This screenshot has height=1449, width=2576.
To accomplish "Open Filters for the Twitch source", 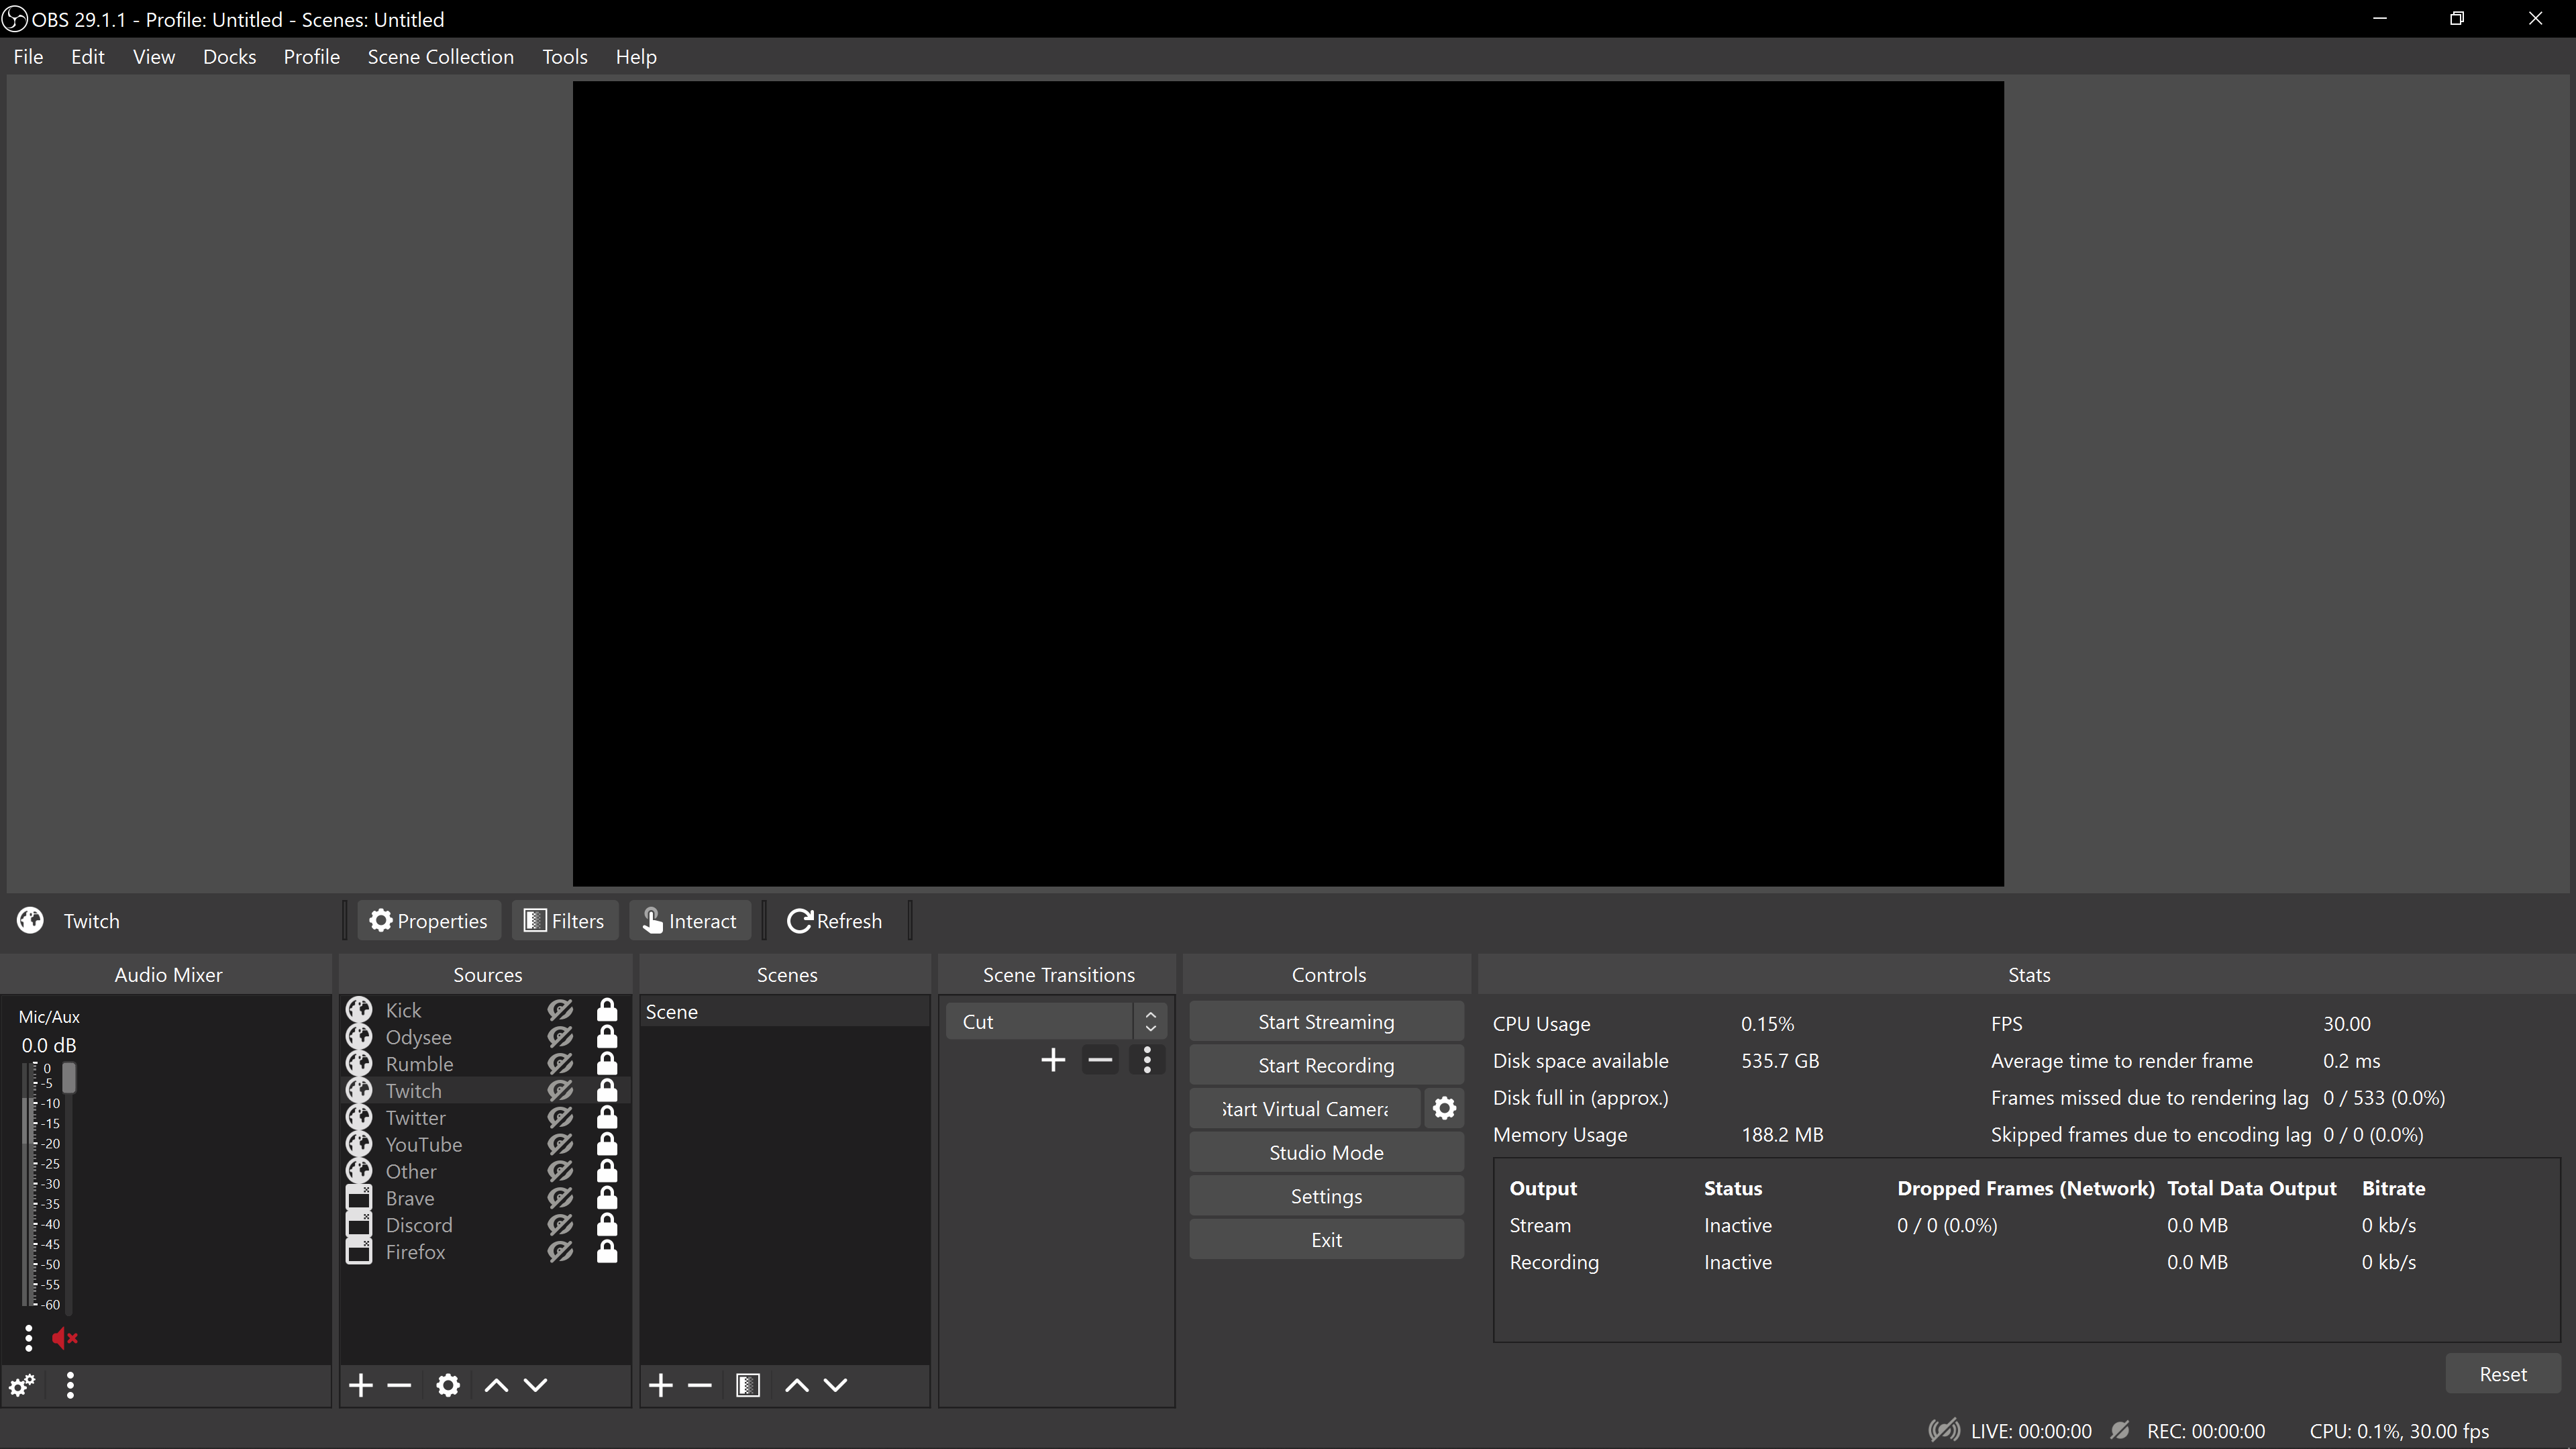I will (x=565, y=920).
